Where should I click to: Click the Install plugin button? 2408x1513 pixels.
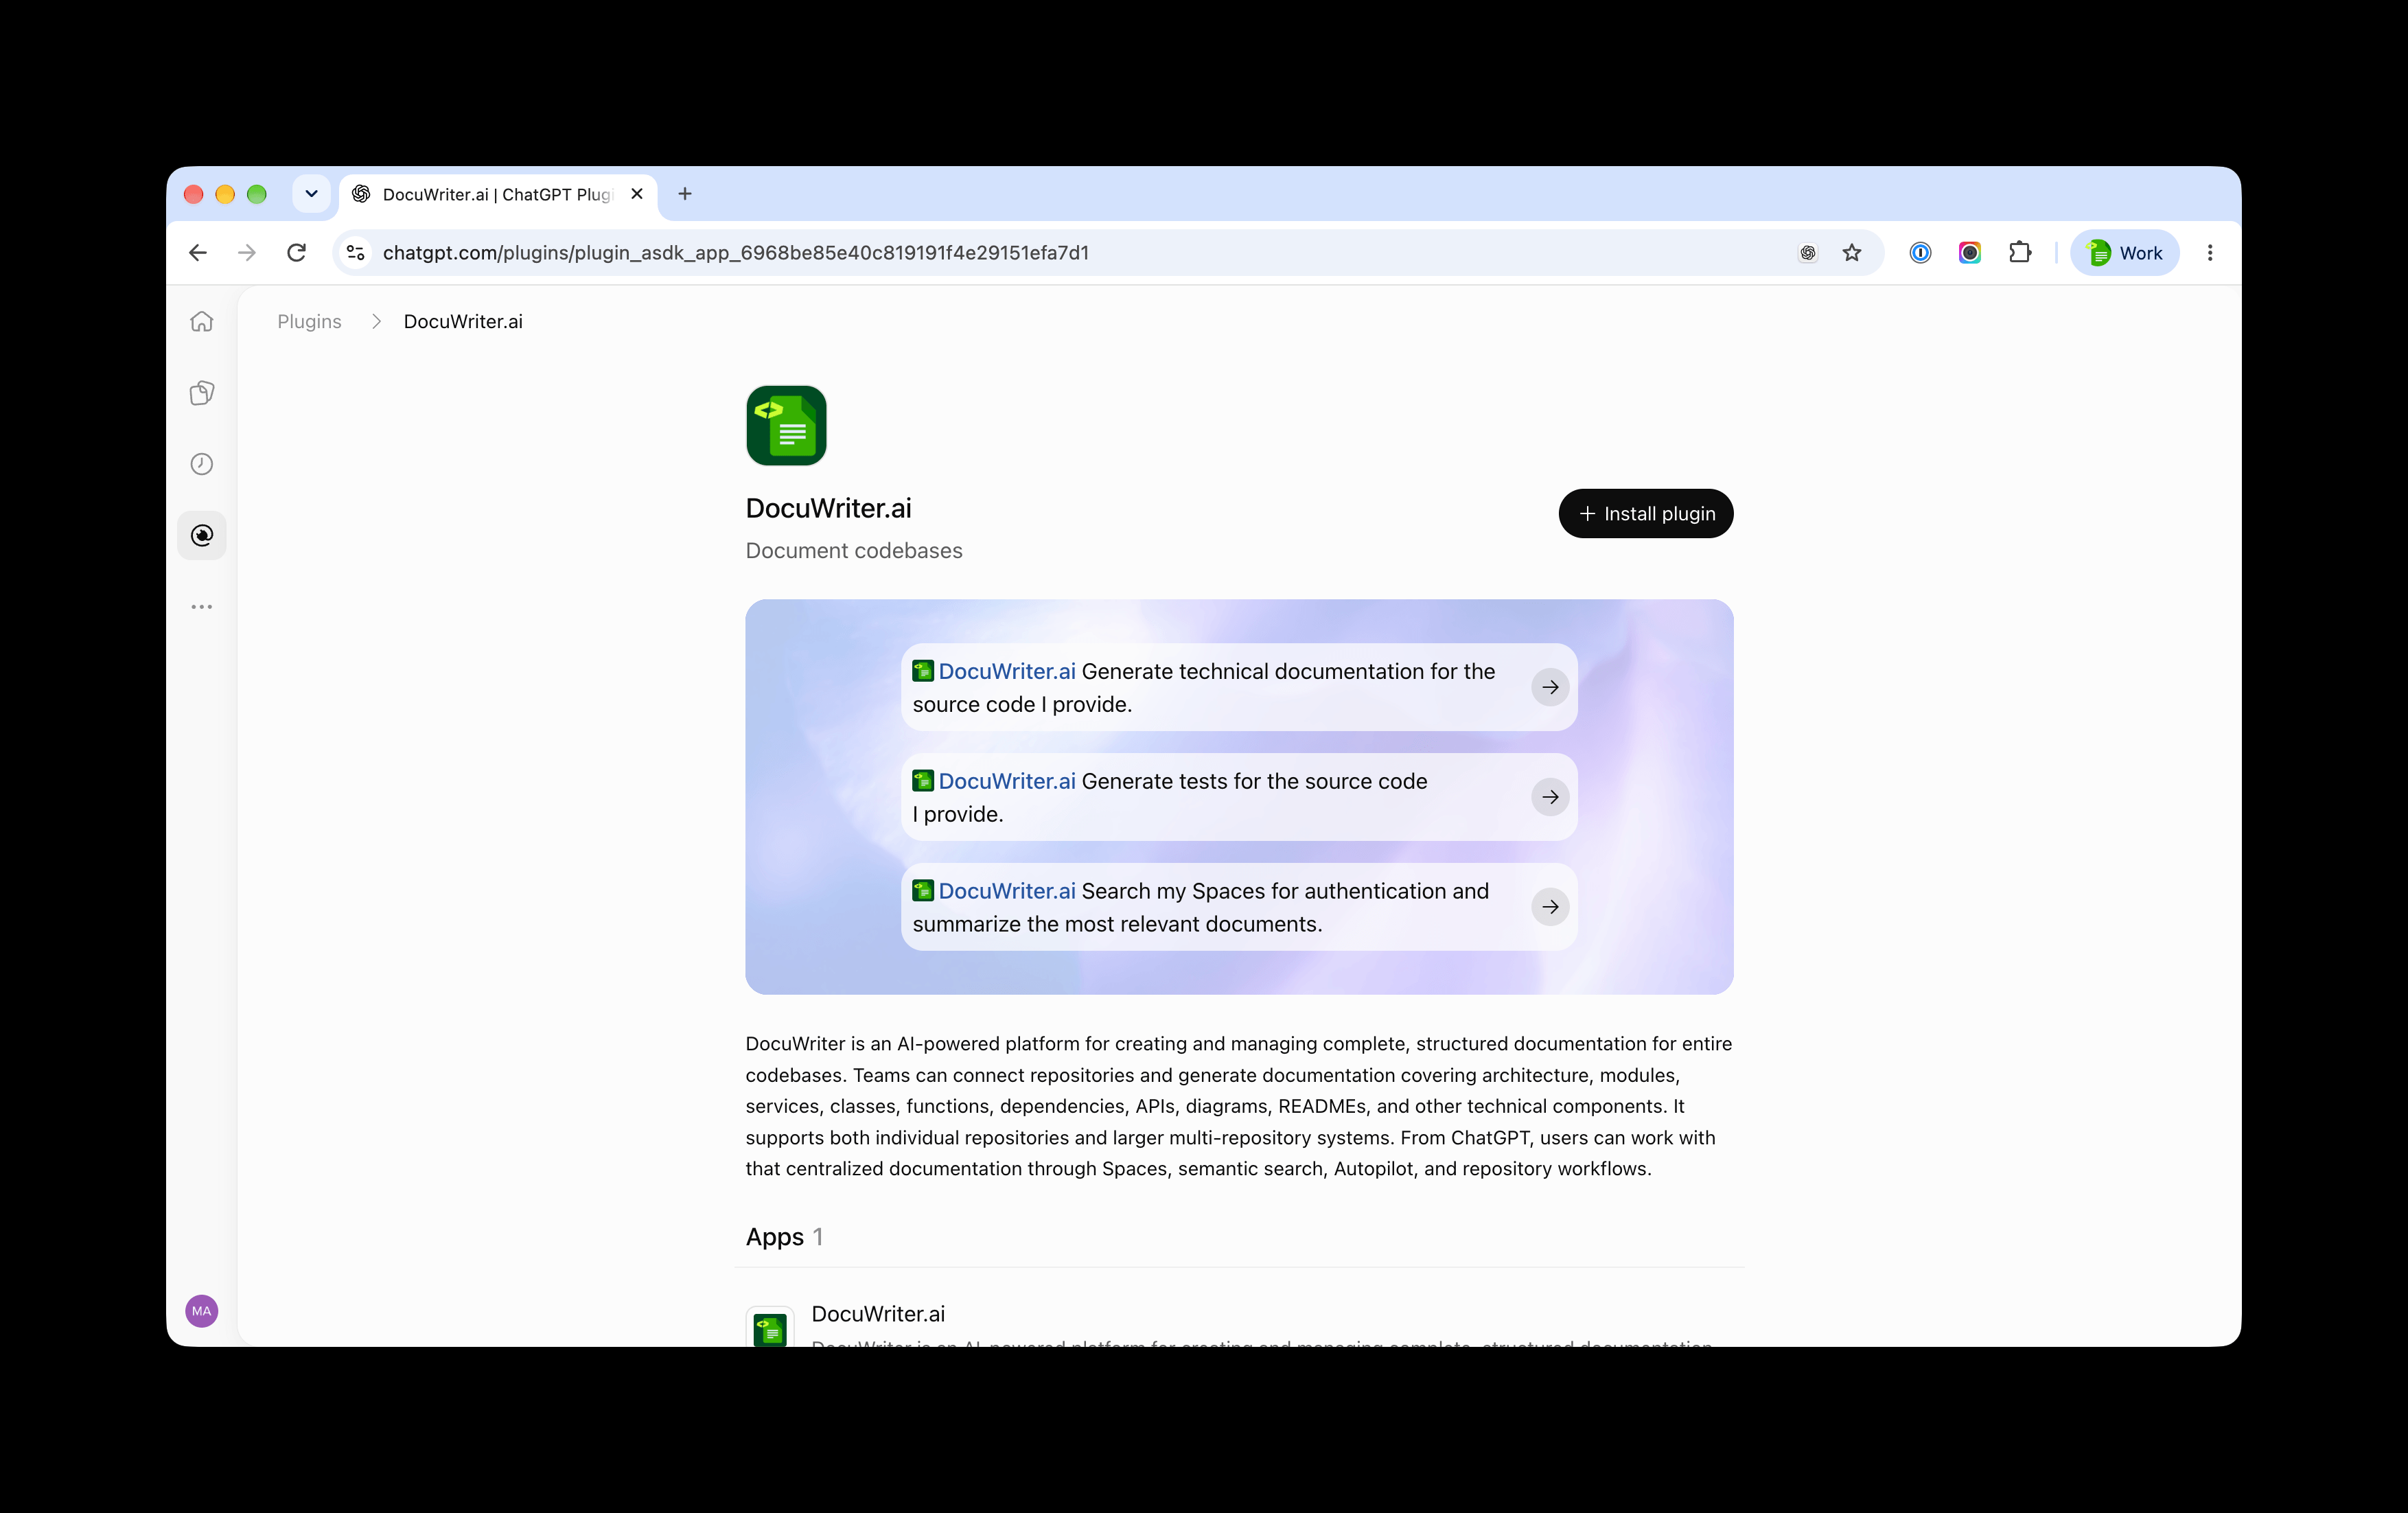[1646, 514]
